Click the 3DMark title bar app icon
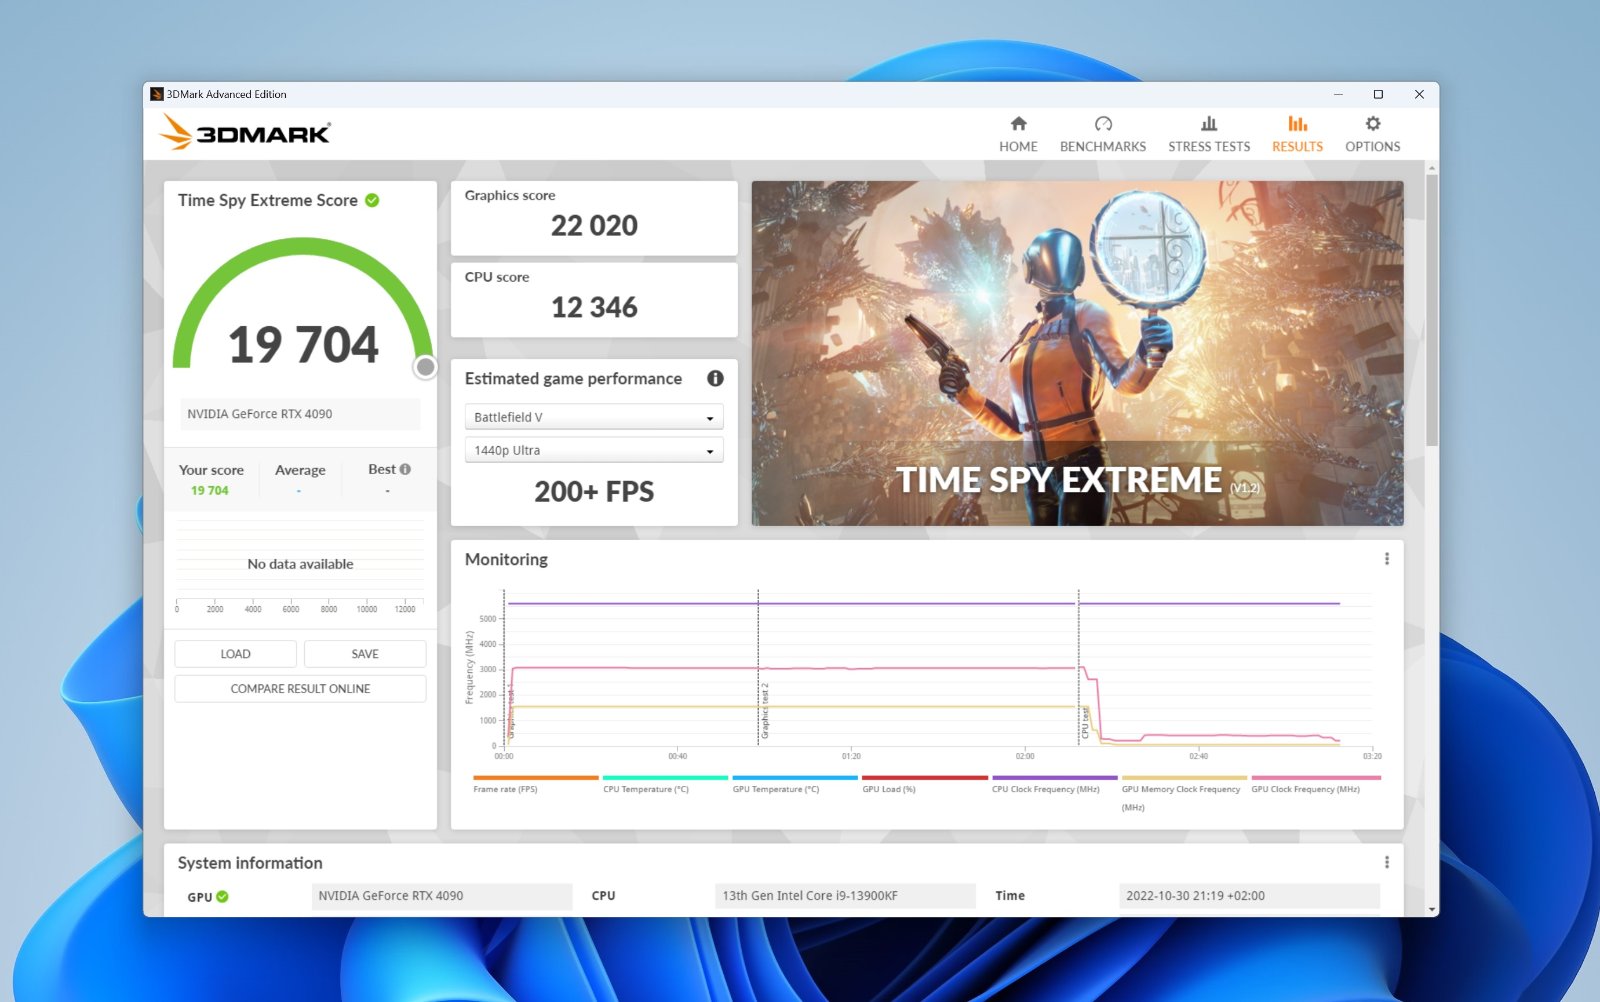The height and width of the screenshot is (1002, 1600). coord(157,94)
